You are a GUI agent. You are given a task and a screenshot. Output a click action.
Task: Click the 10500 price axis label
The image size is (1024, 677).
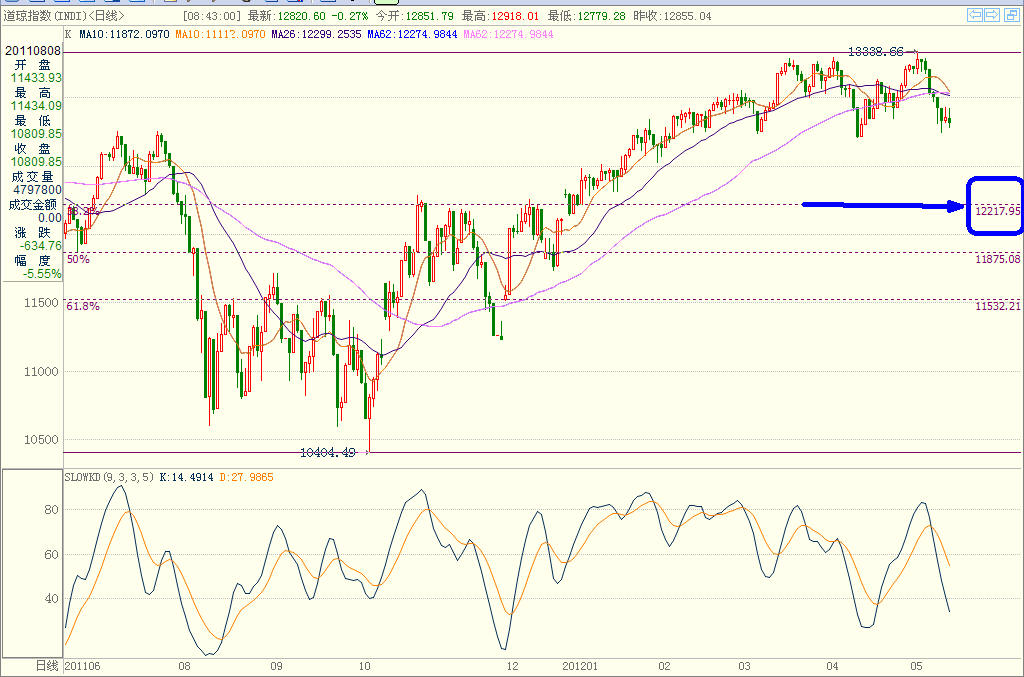pos(41,439)
